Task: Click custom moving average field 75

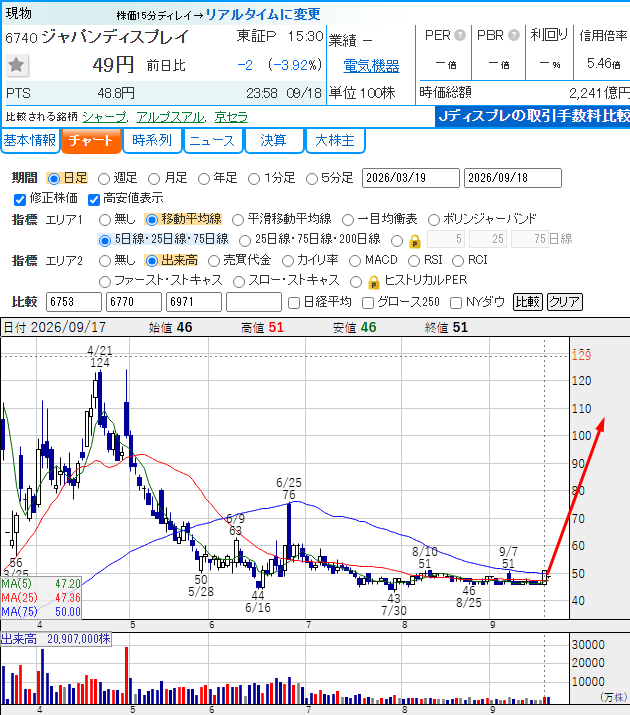Action: click(x=529, y=239)
